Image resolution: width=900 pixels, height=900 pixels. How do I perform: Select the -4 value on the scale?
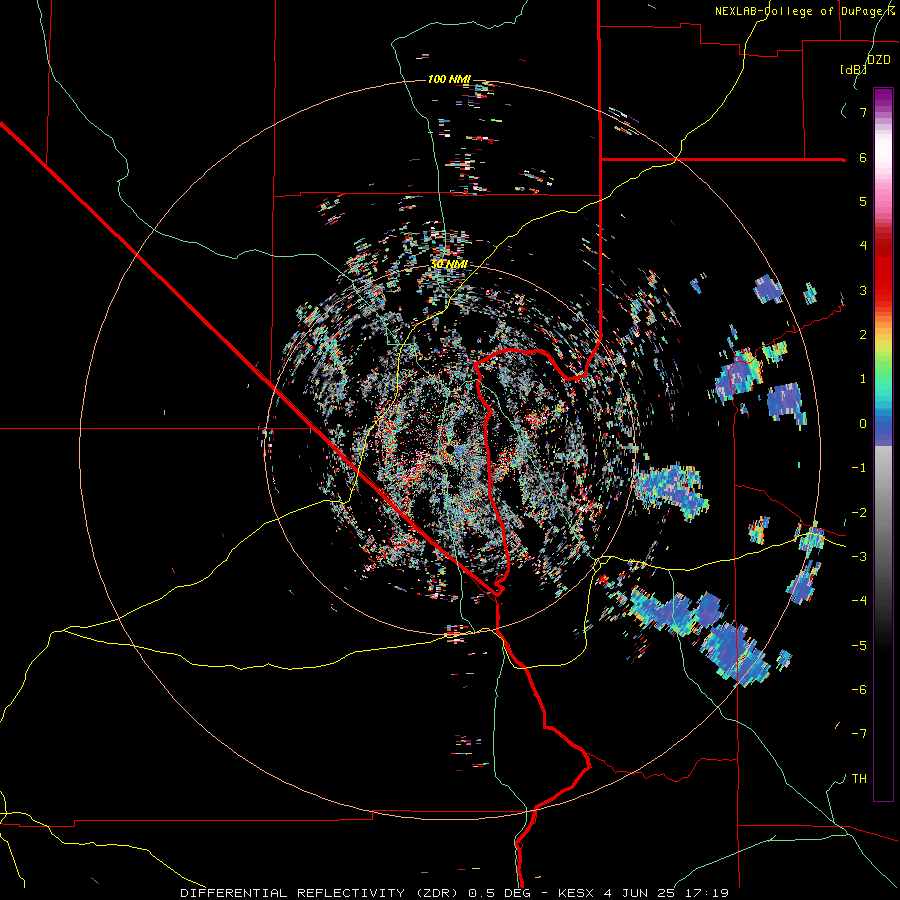click(859, 601)
